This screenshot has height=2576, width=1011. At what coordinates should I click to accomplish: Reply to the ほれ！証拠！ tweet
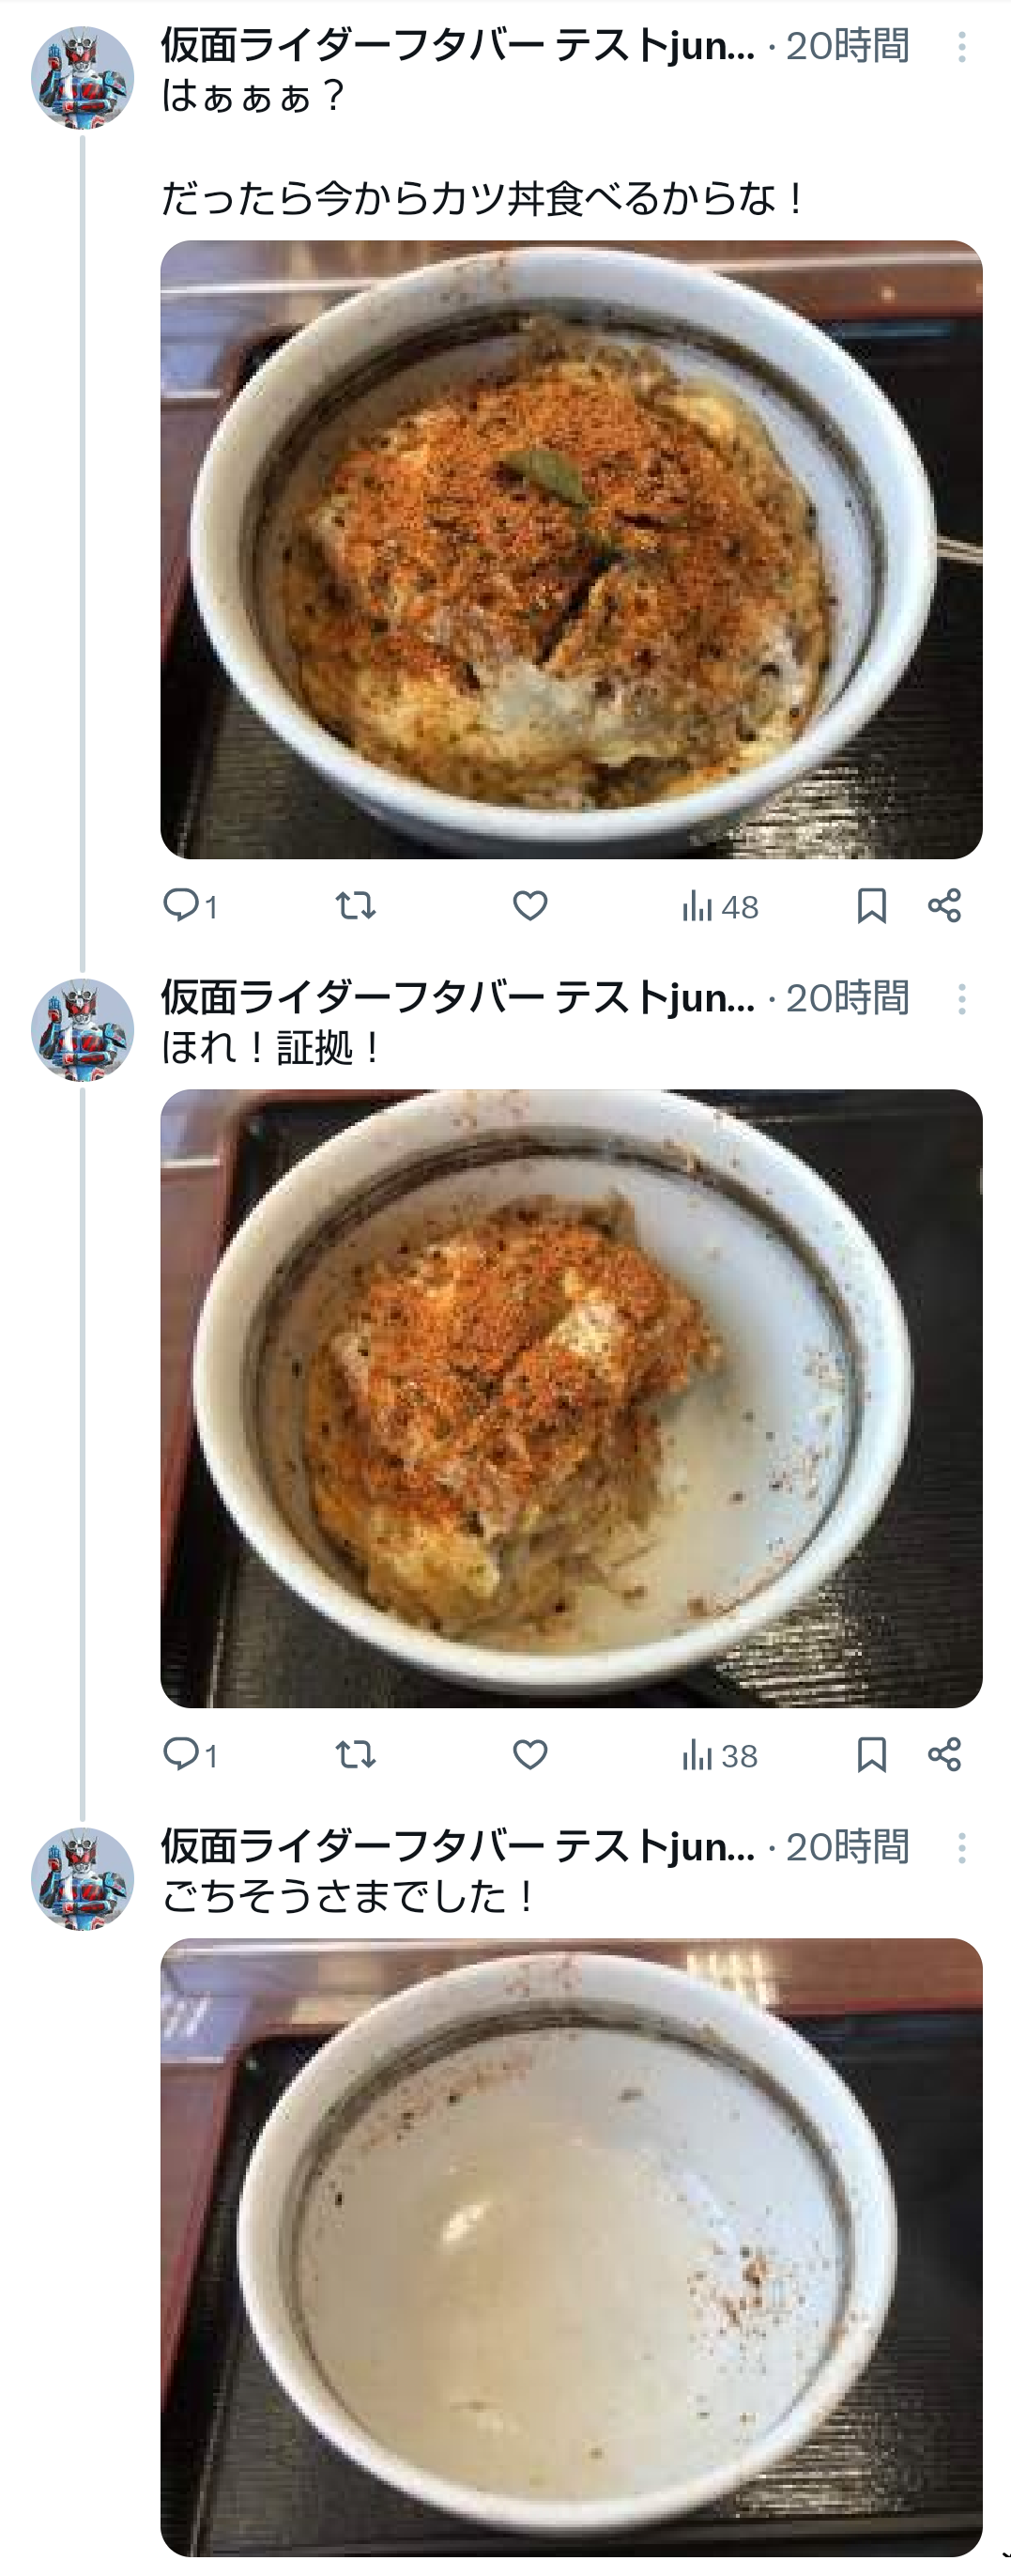point(182,1754)
